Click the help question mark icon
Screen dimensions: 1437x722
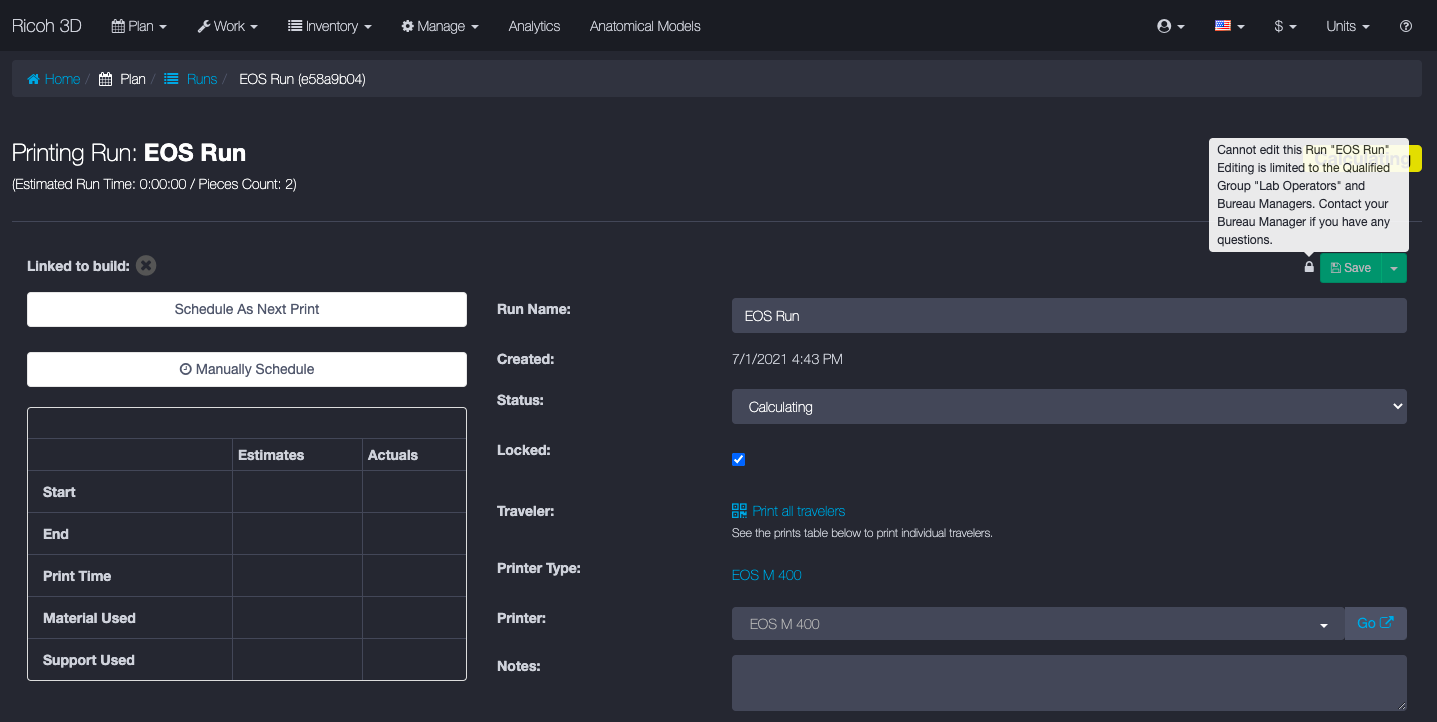click(1405, 26)
